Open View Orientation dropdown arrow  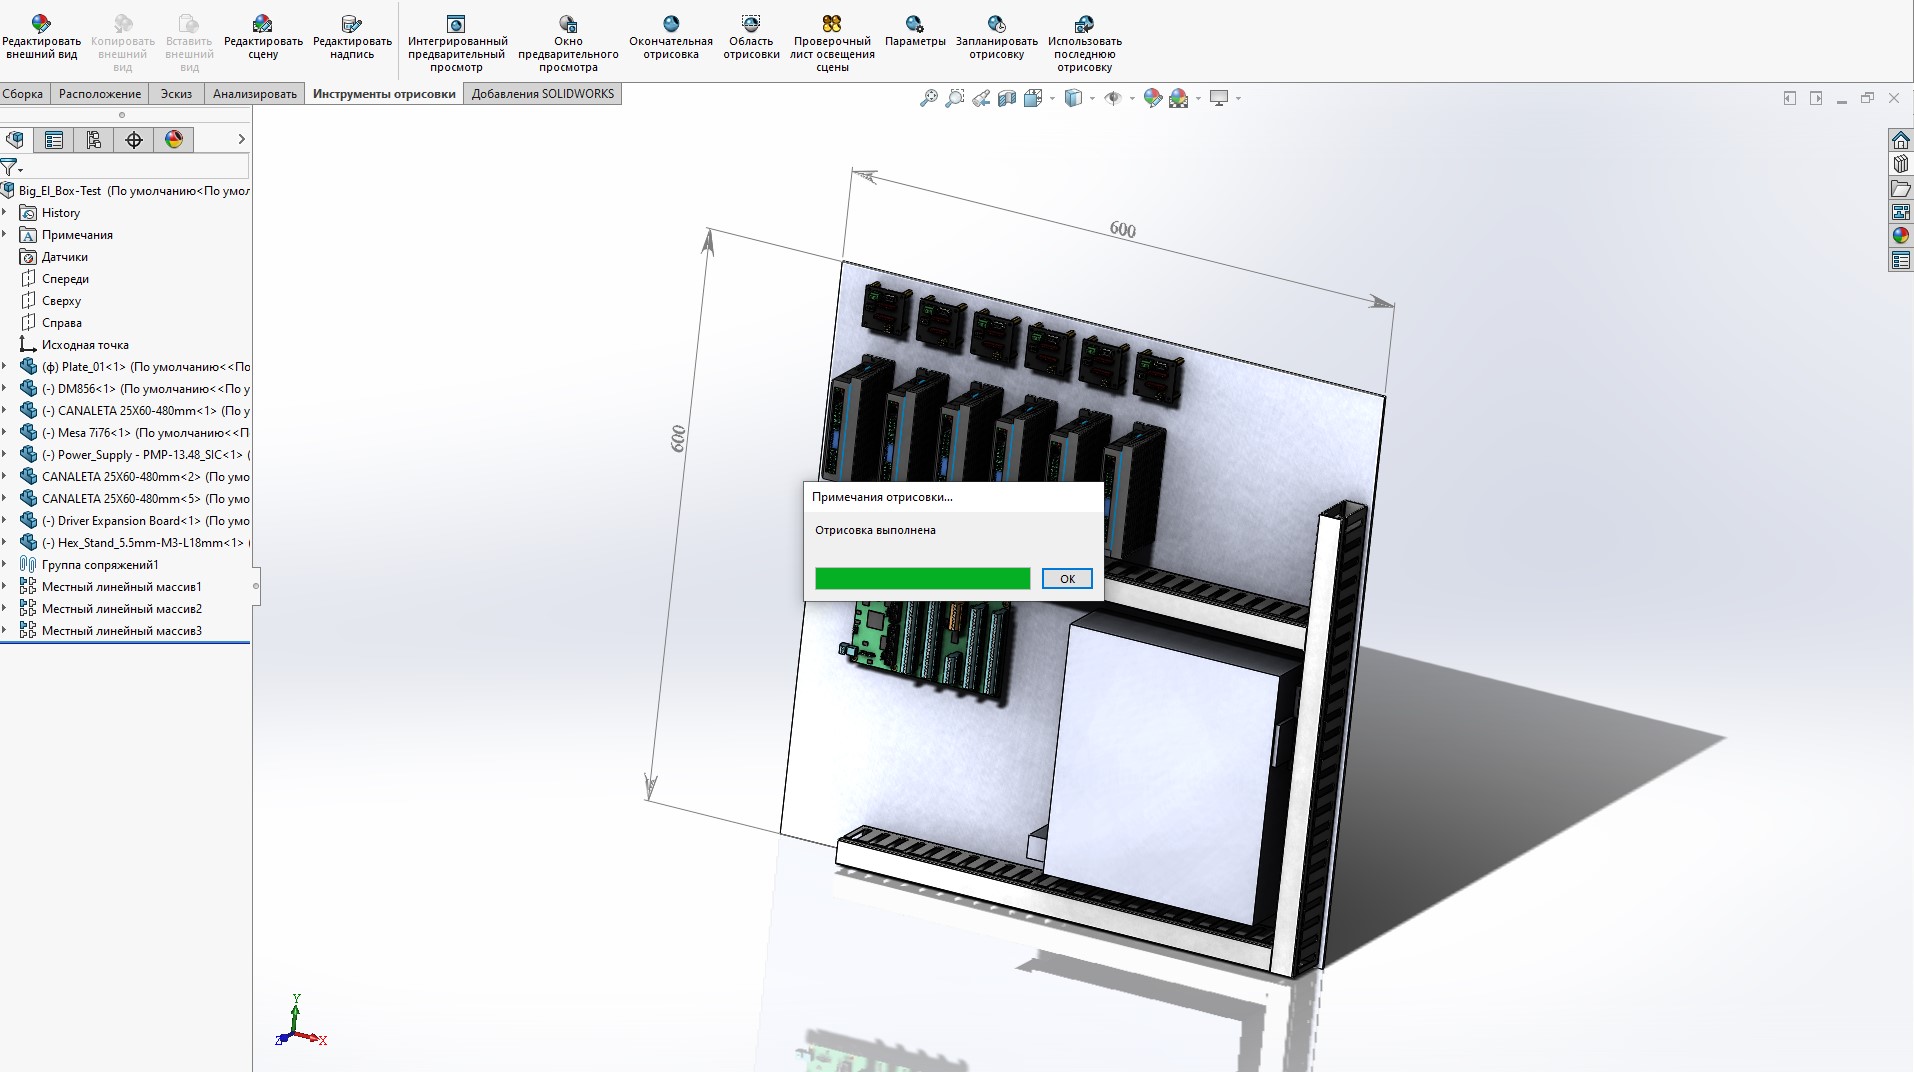(1052, 98)
